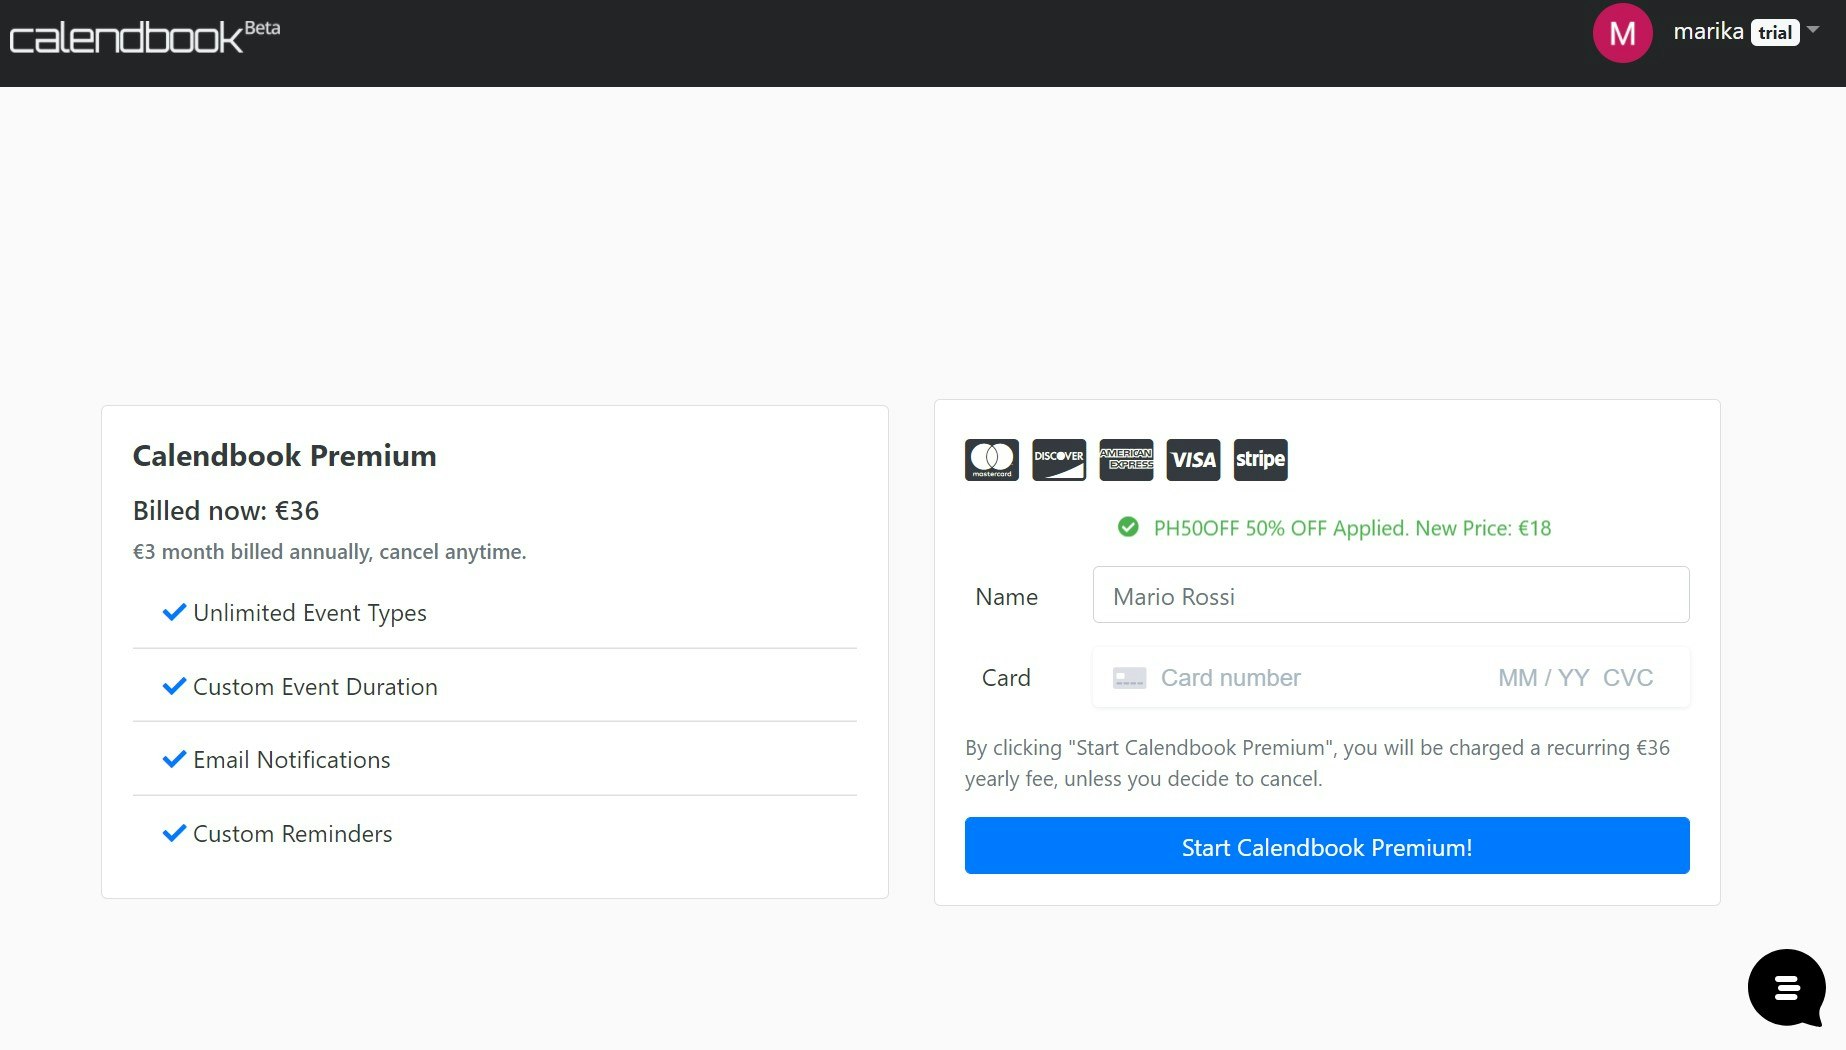Click the American Express card icon
This screenshot has height=1050, width=1846.
click(x=1126, y=460)
